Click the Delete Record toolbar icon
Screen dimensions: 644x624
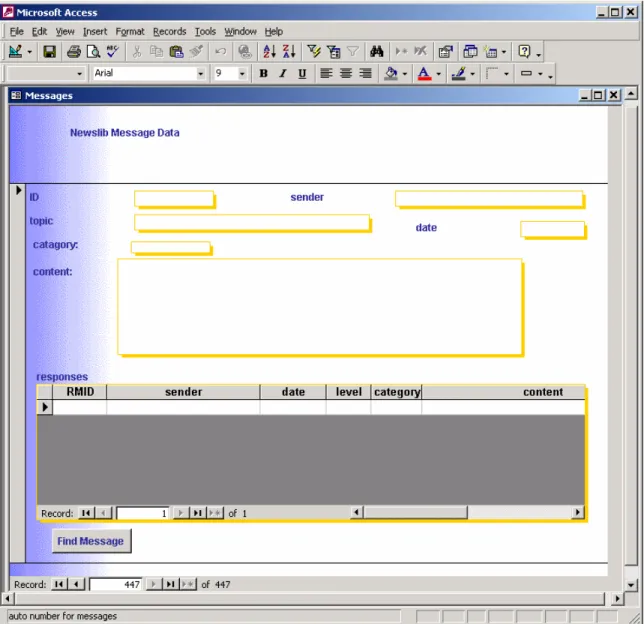tap(421, 52)
